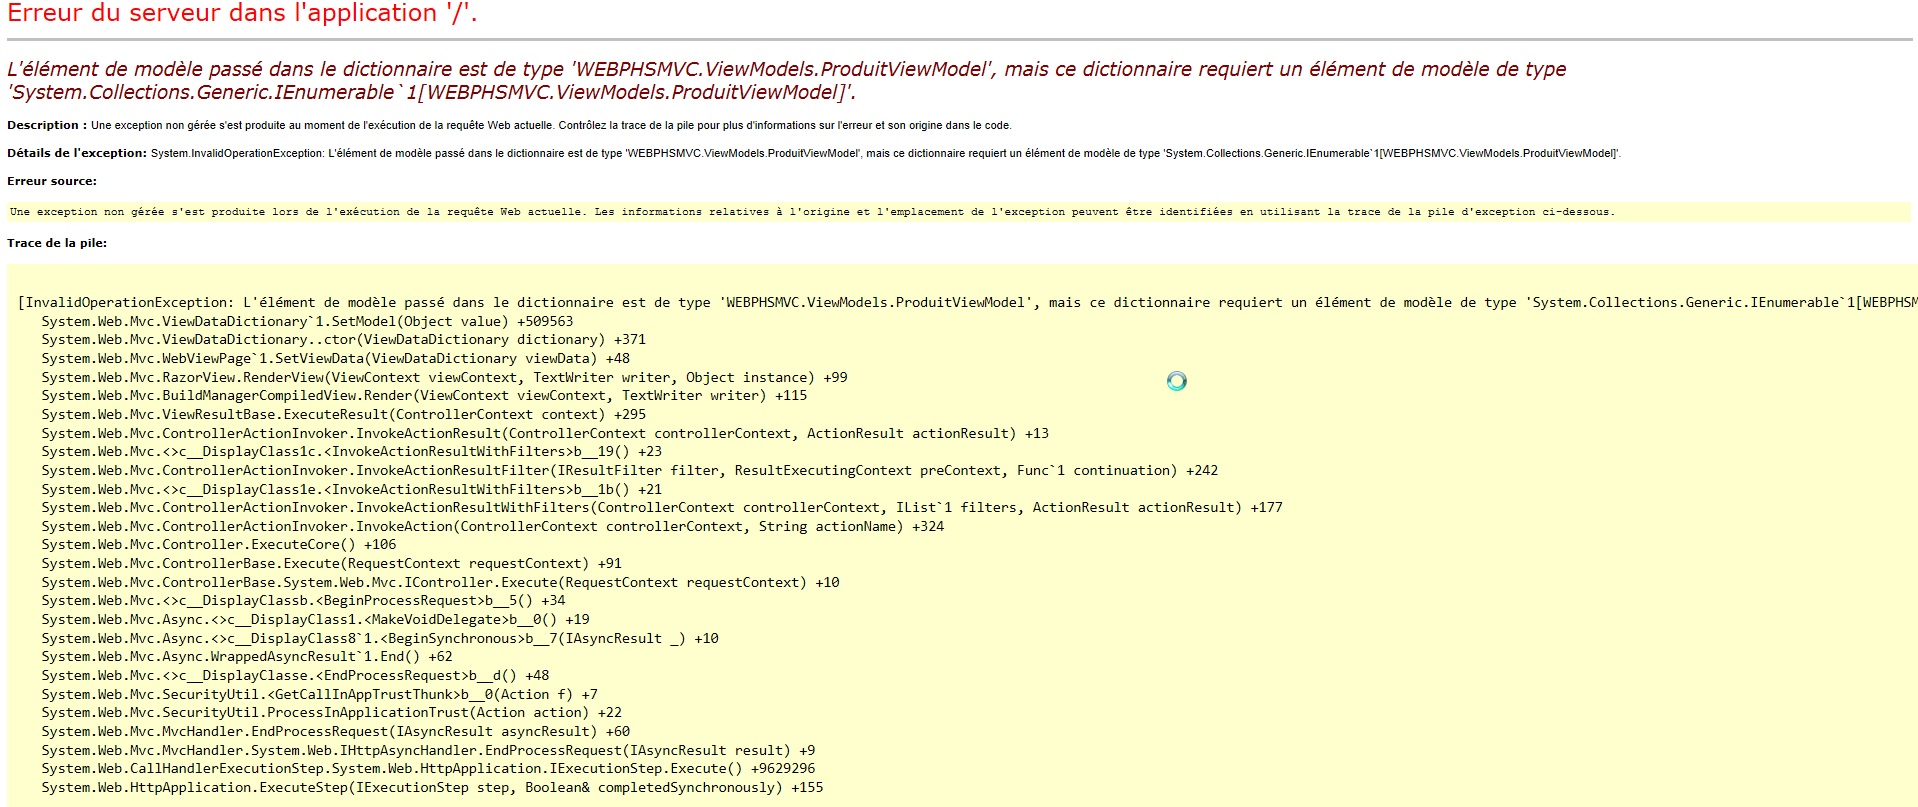The image size is (1918, 807).
Task: Click the 'Trace de la pile:' label
Action: [x=57, y=243]
